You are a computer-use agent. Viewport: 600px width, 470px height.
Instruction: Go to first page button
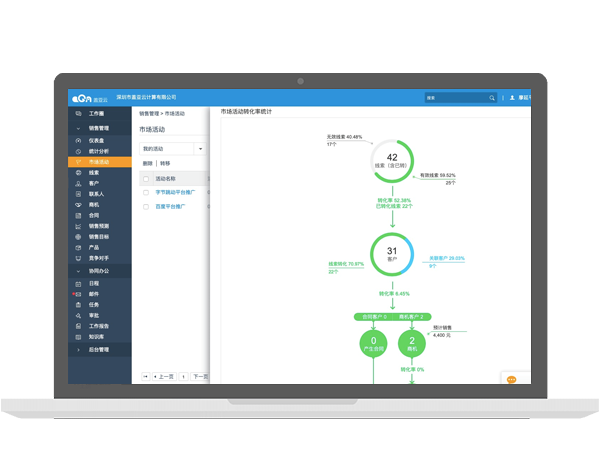tap(145, 377)
